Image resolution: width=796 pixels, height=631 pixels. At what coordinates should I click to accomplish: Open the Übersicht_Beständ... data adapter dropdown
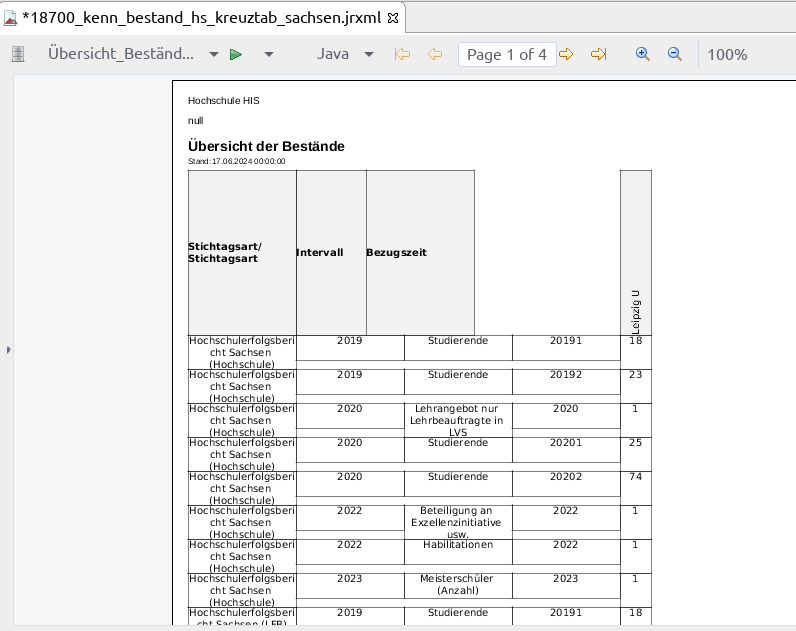click(214, 54)
